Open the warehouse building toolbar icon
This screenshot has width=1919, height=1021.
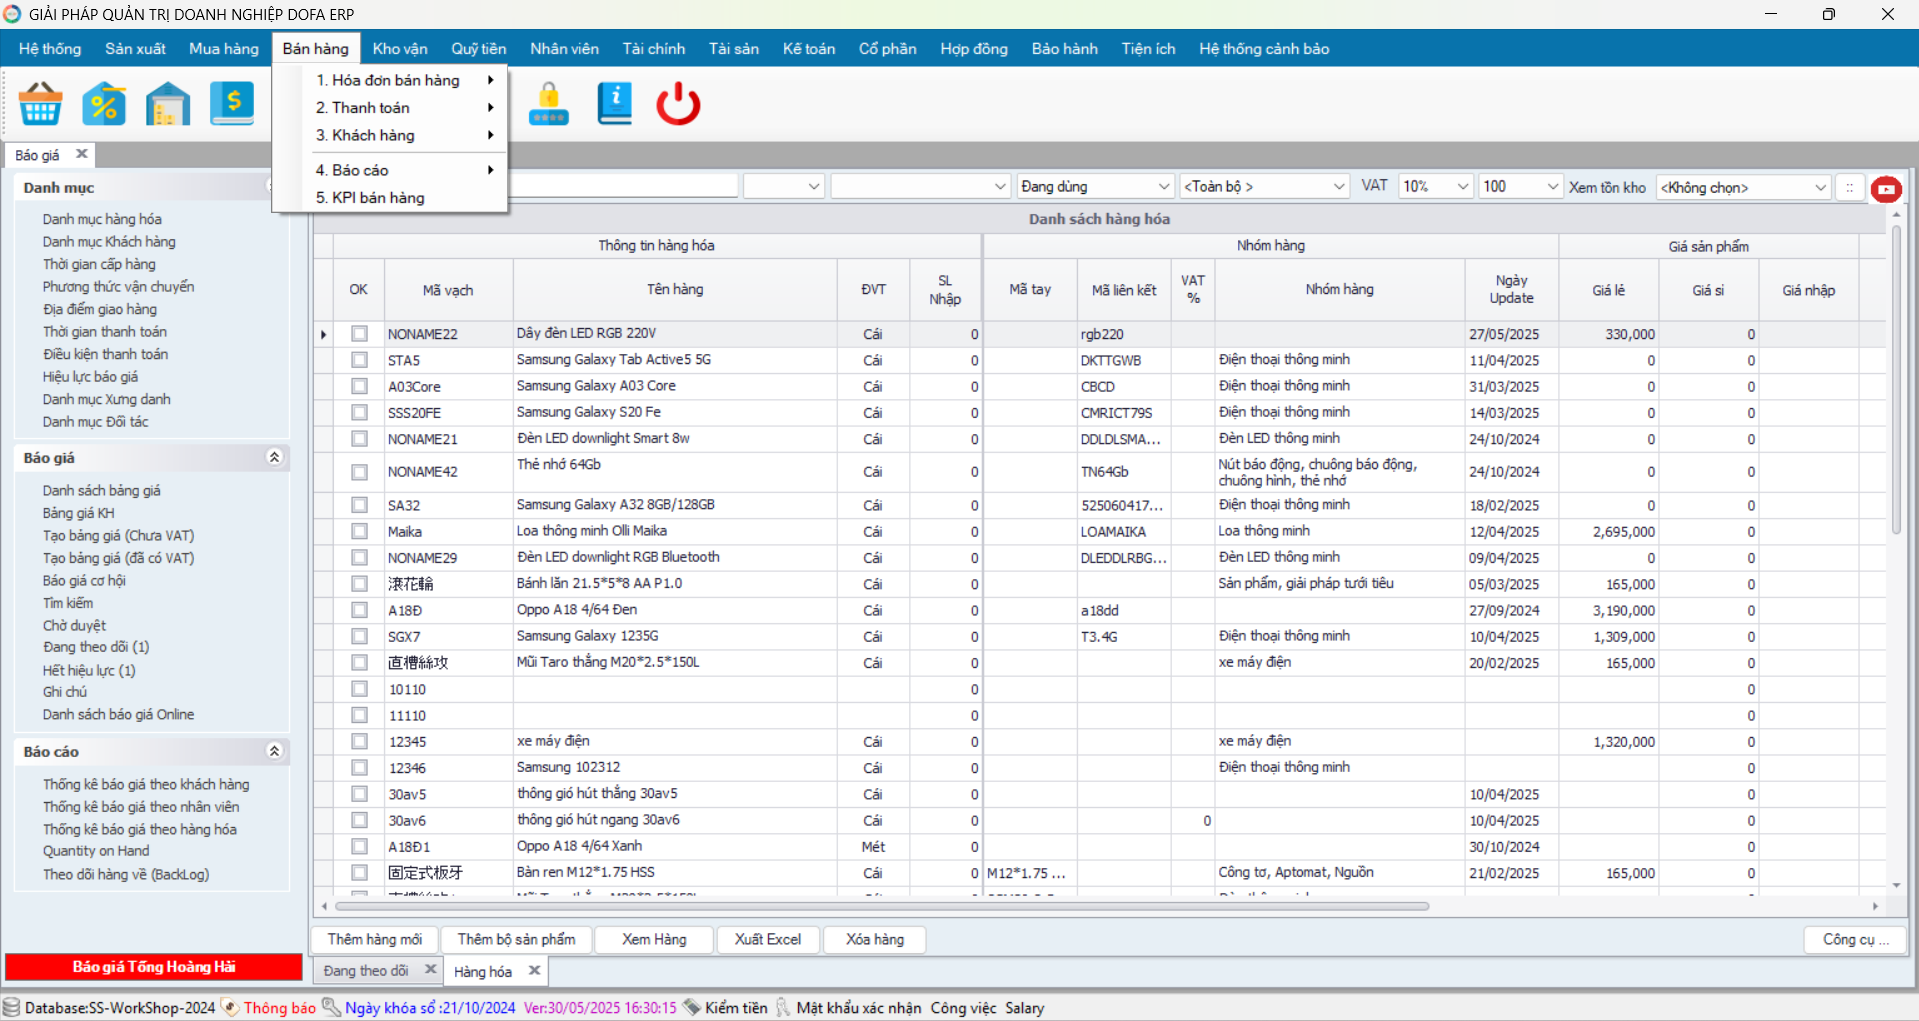click(x=168, y=103)
